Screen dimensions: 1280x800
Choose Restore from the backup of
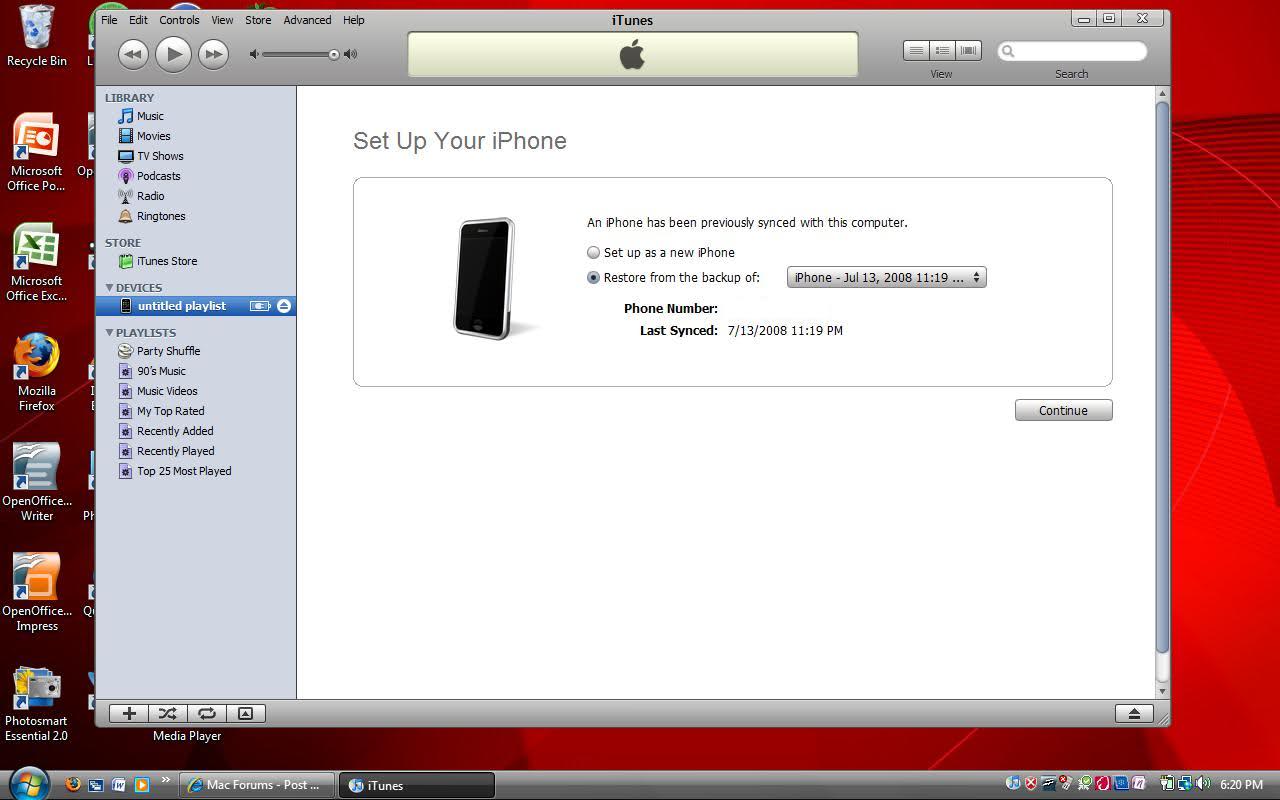[x=594, y=278]
